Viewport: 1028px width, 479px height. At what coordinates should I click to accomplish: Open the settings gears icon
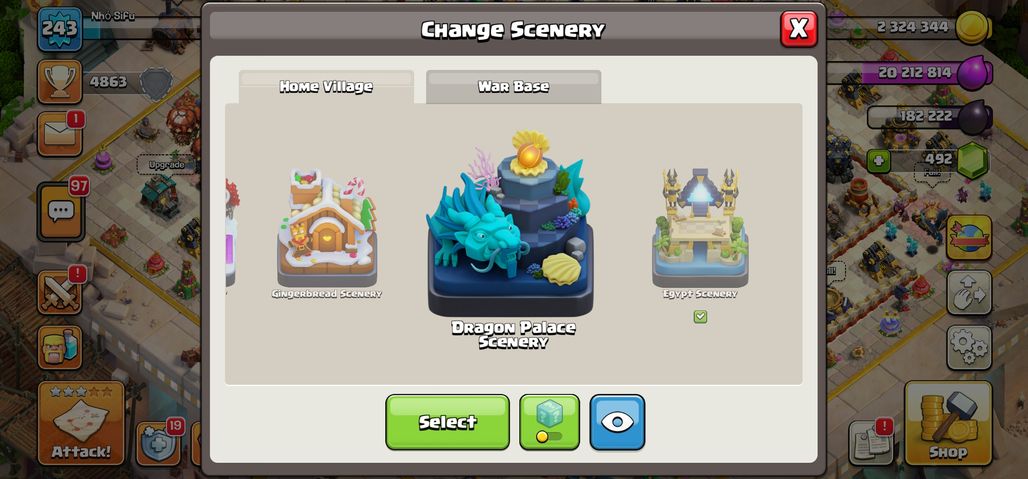[x=969, y=347]
